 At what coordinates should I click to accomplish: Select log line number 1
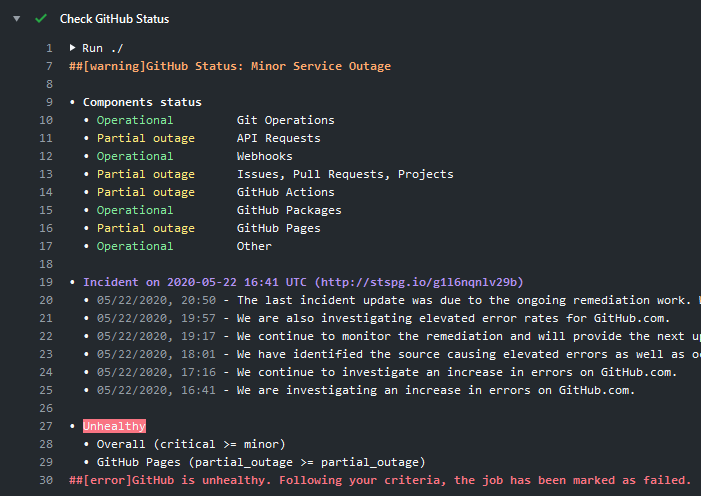[x=48, y=48]
